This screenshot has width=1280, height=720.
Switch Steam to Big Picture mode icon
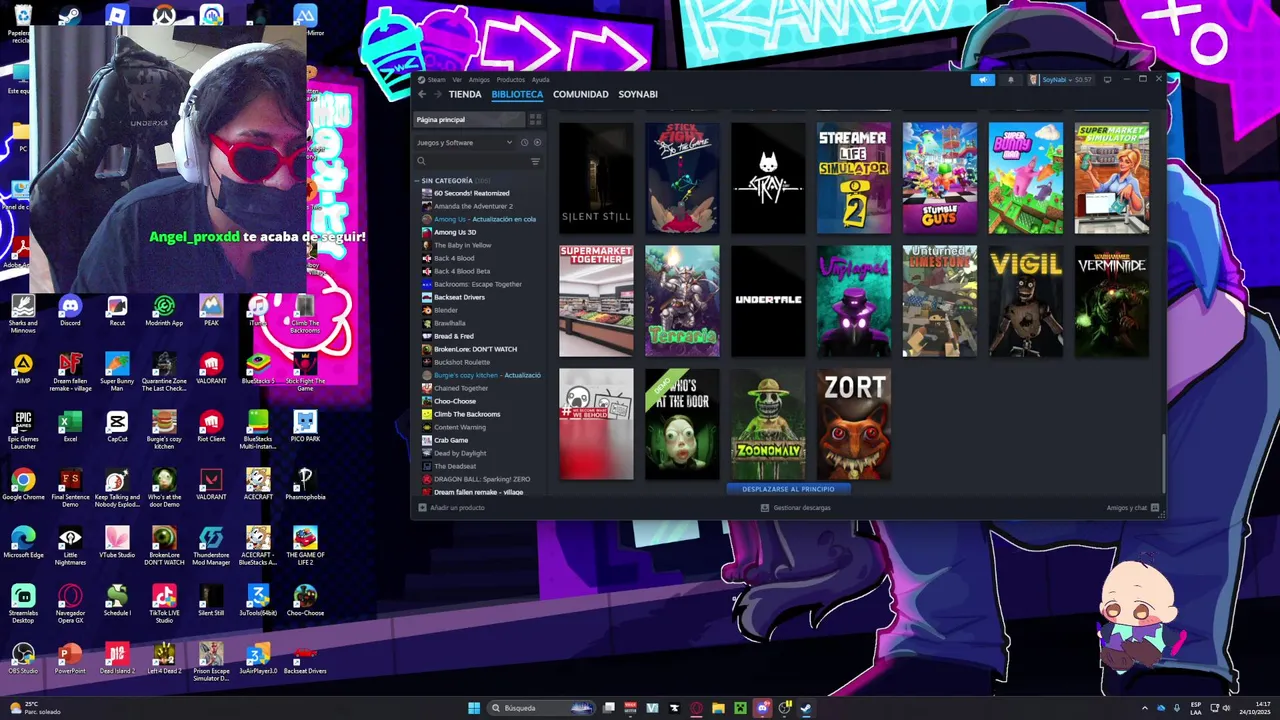point(1107,80)
